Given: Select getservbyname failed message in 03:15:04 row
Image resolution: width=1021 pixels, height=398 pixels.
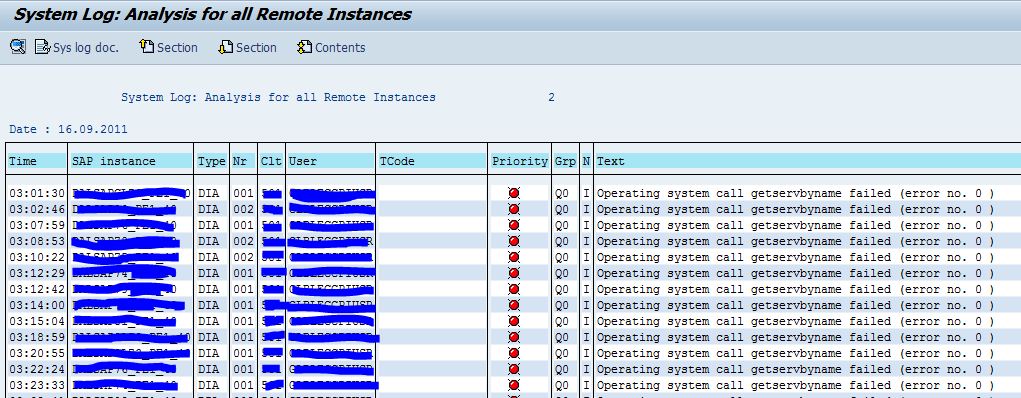Looking at the screenshot, I should [x=796, y=321].
